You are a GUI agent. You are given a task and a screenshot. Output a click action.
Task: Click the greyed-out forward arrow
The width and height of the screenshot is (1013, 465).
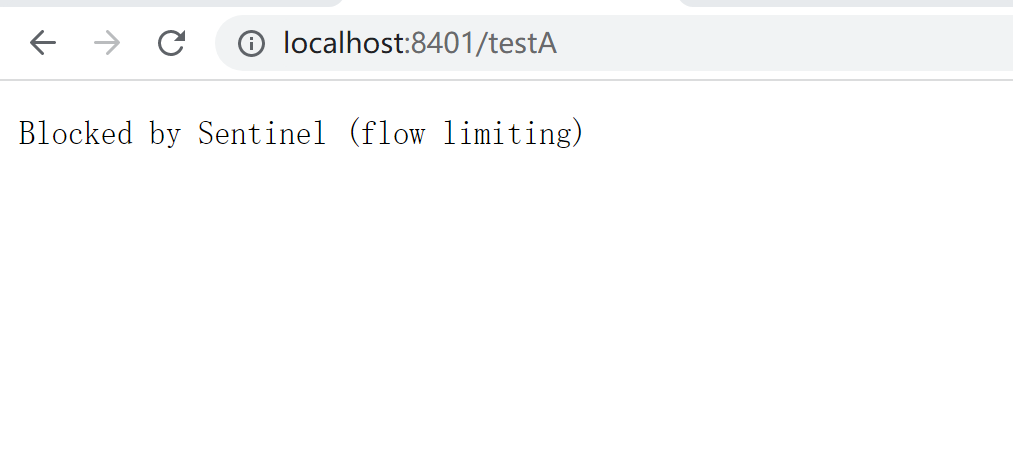107,43
